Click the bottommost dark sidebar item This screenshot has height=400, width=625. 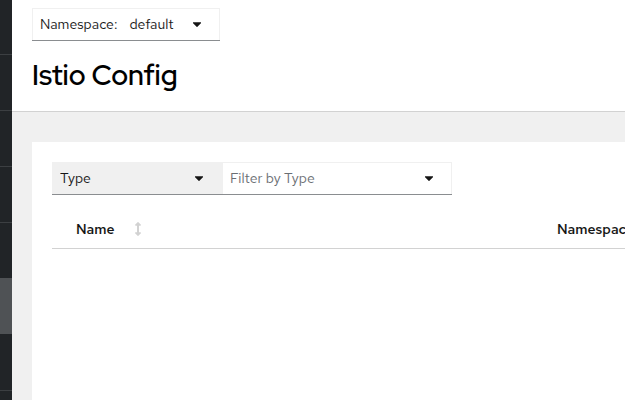coord(6,395)
